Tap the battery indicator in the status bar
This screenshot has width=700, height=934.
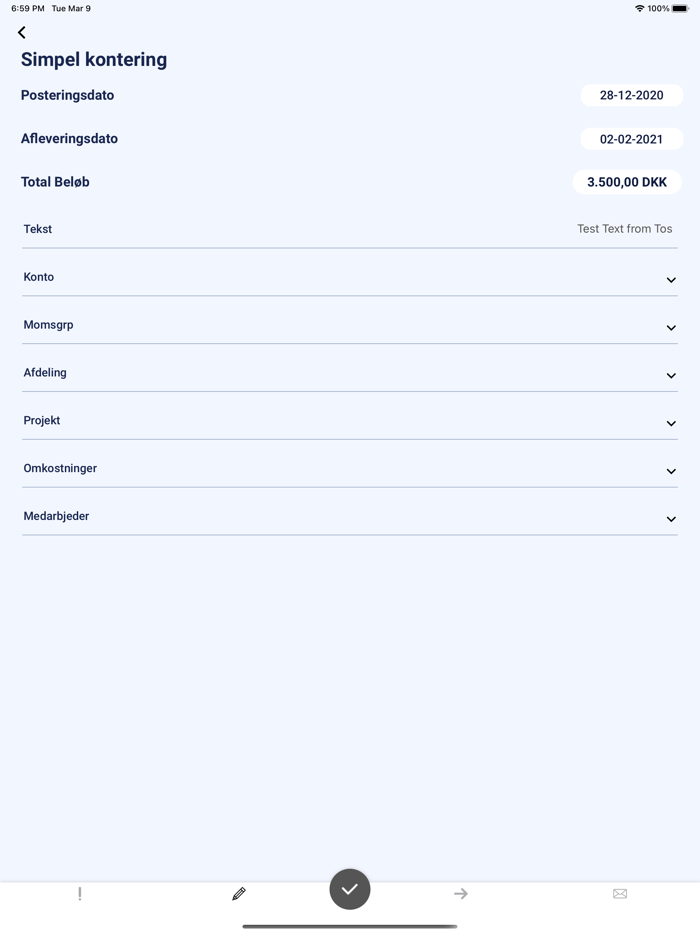point(682,8)
